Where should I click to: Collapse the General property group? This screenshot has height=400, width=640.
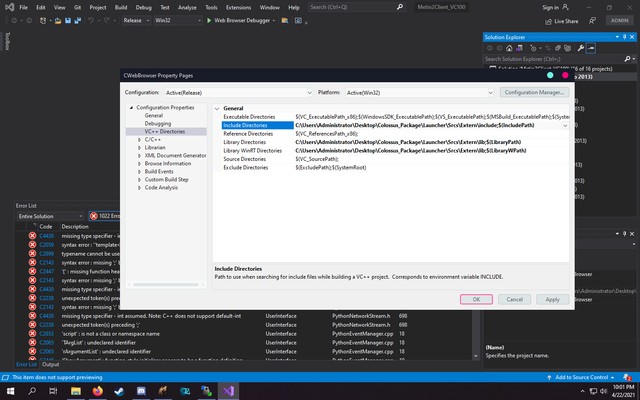click(217, 108)
